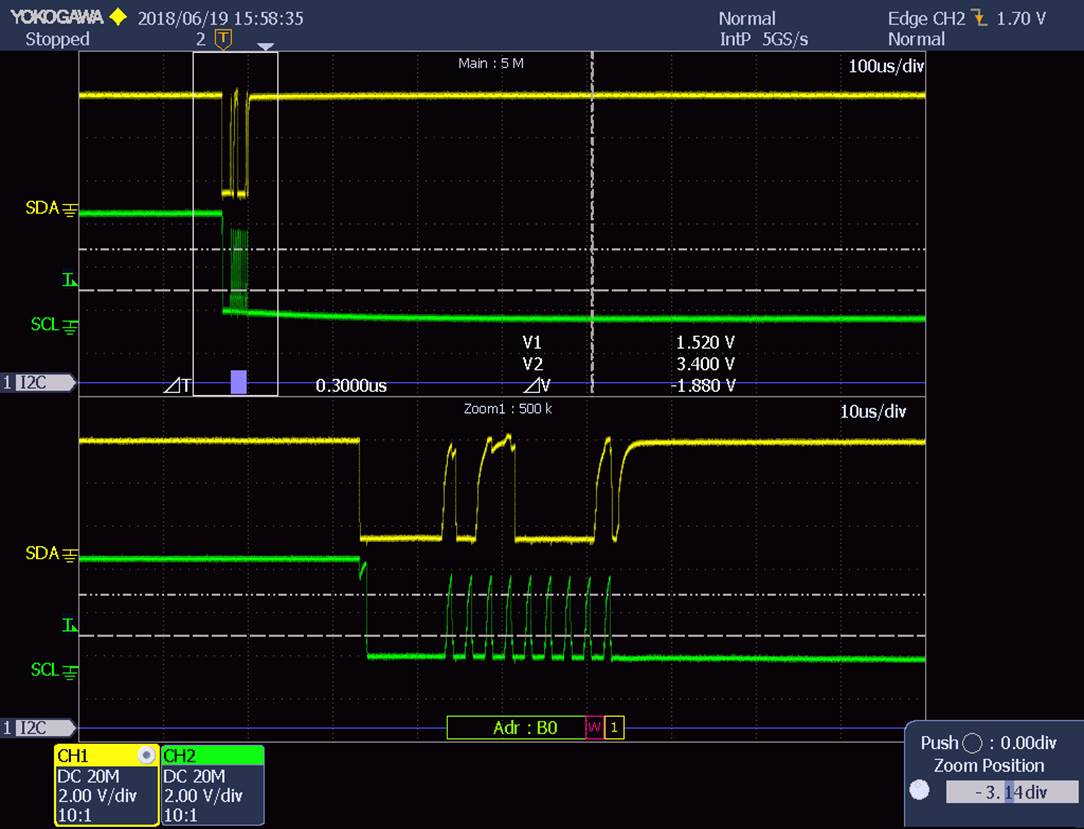The height and width of the screenshot is (829, 1084).
Task: Click the delta T value 0.3000us
Action: 351,385
